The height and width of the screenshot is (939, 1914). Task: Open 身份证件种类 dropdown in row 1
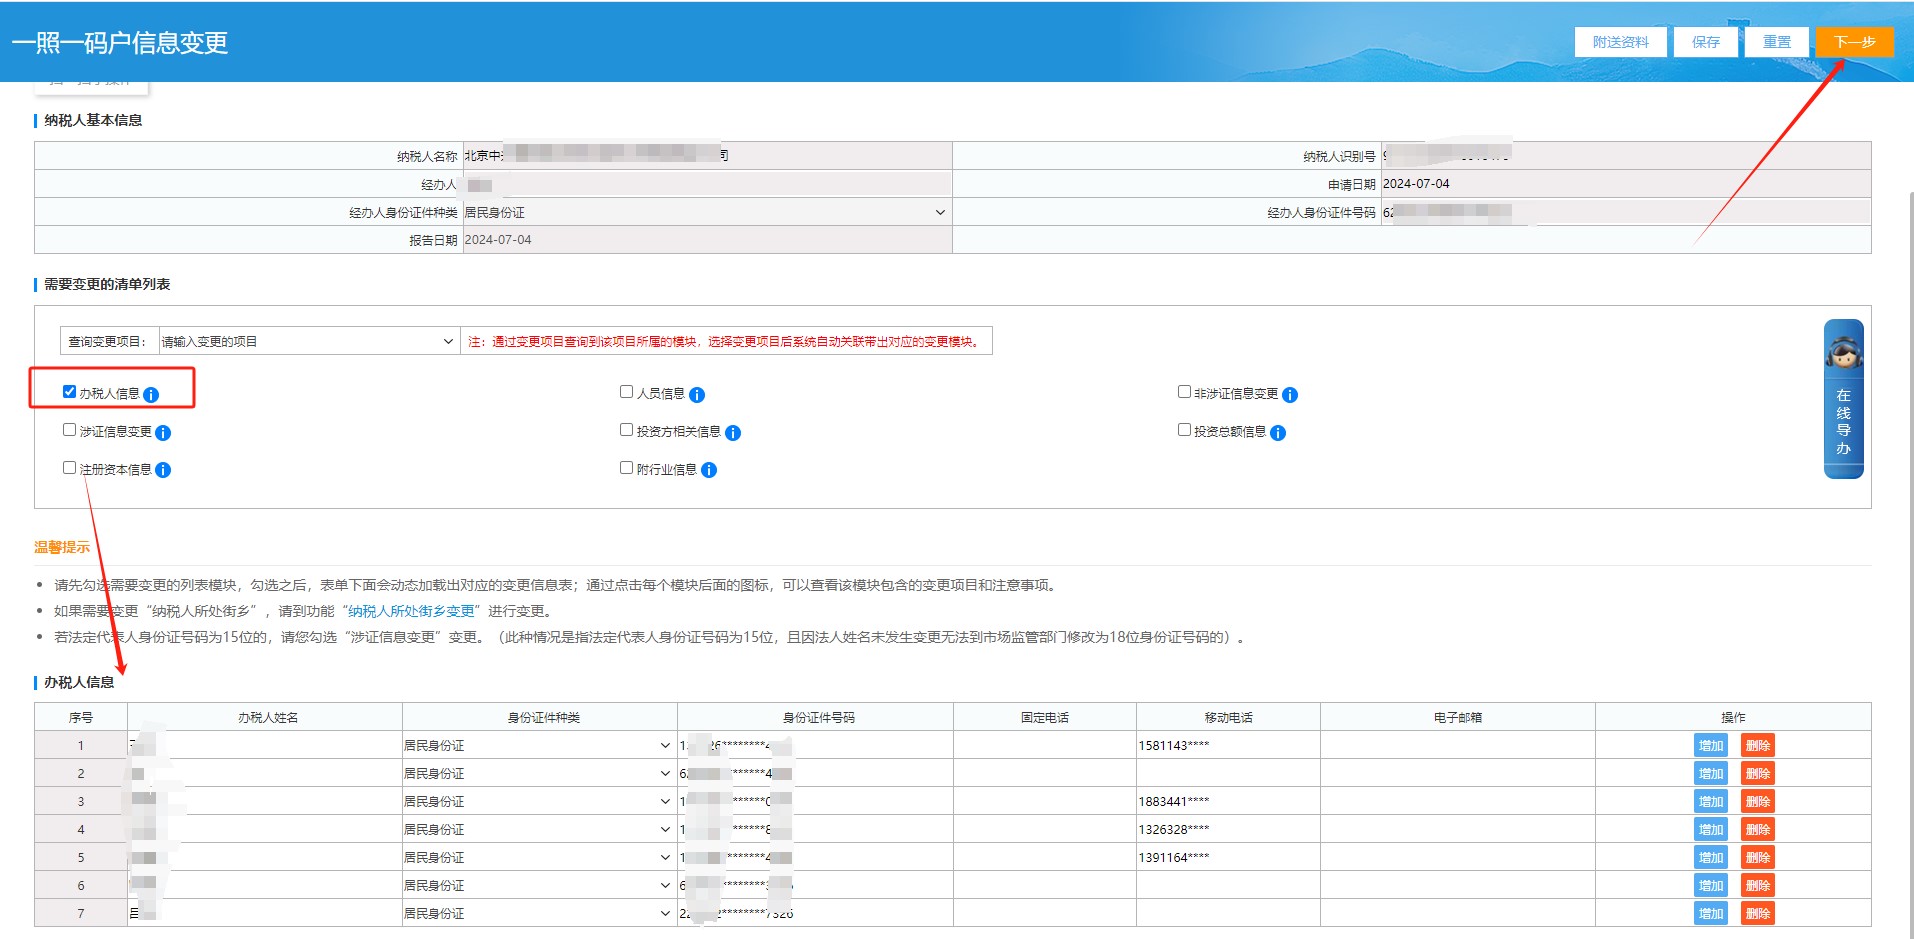tap(539, 745)
